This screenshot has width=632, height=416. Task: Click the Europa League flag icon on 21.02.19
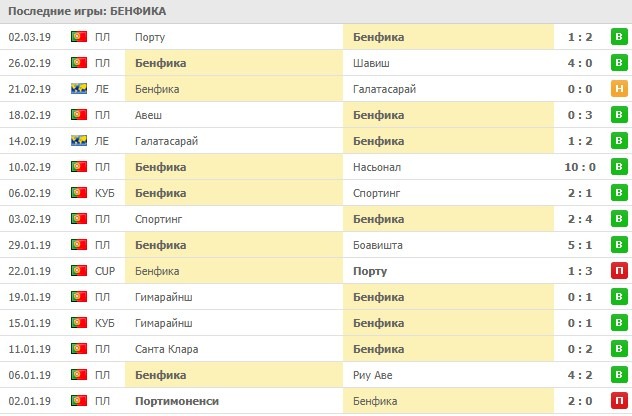coord(79,89)
